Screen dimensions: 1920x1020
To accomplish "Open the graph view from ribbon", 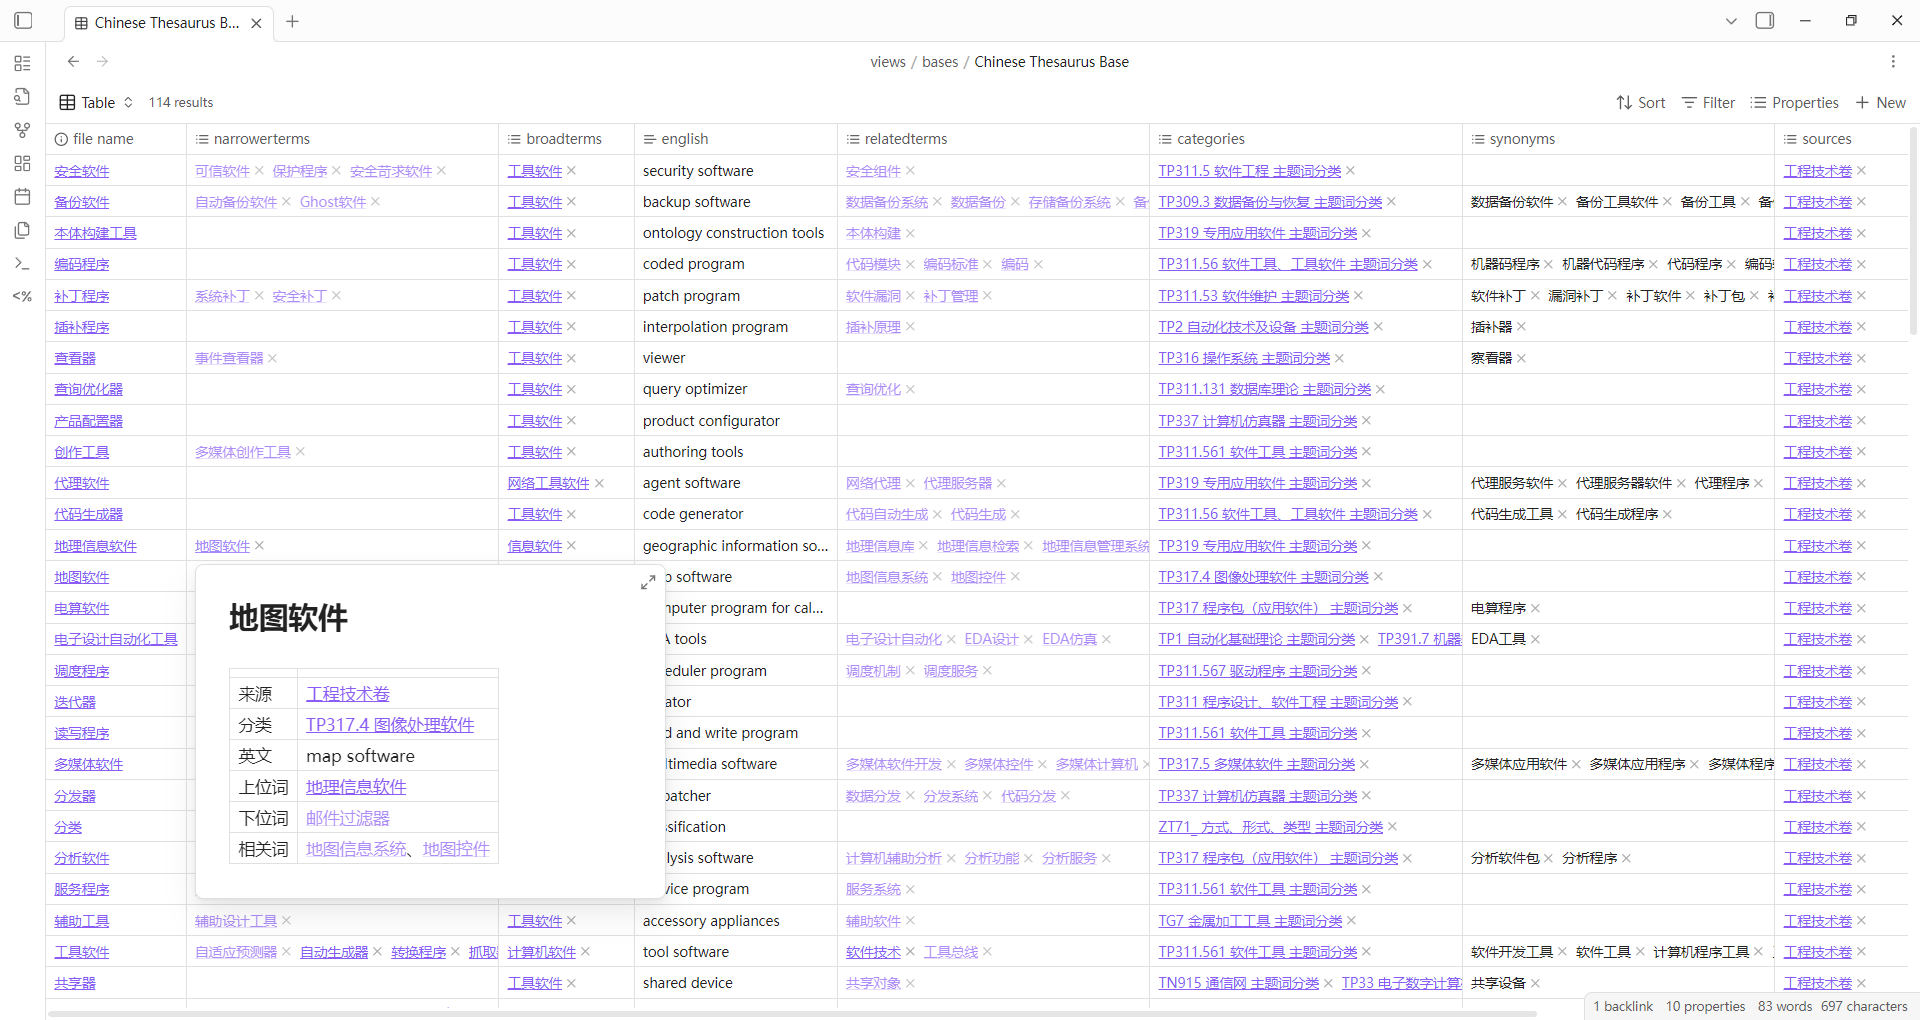I will 22,130.
